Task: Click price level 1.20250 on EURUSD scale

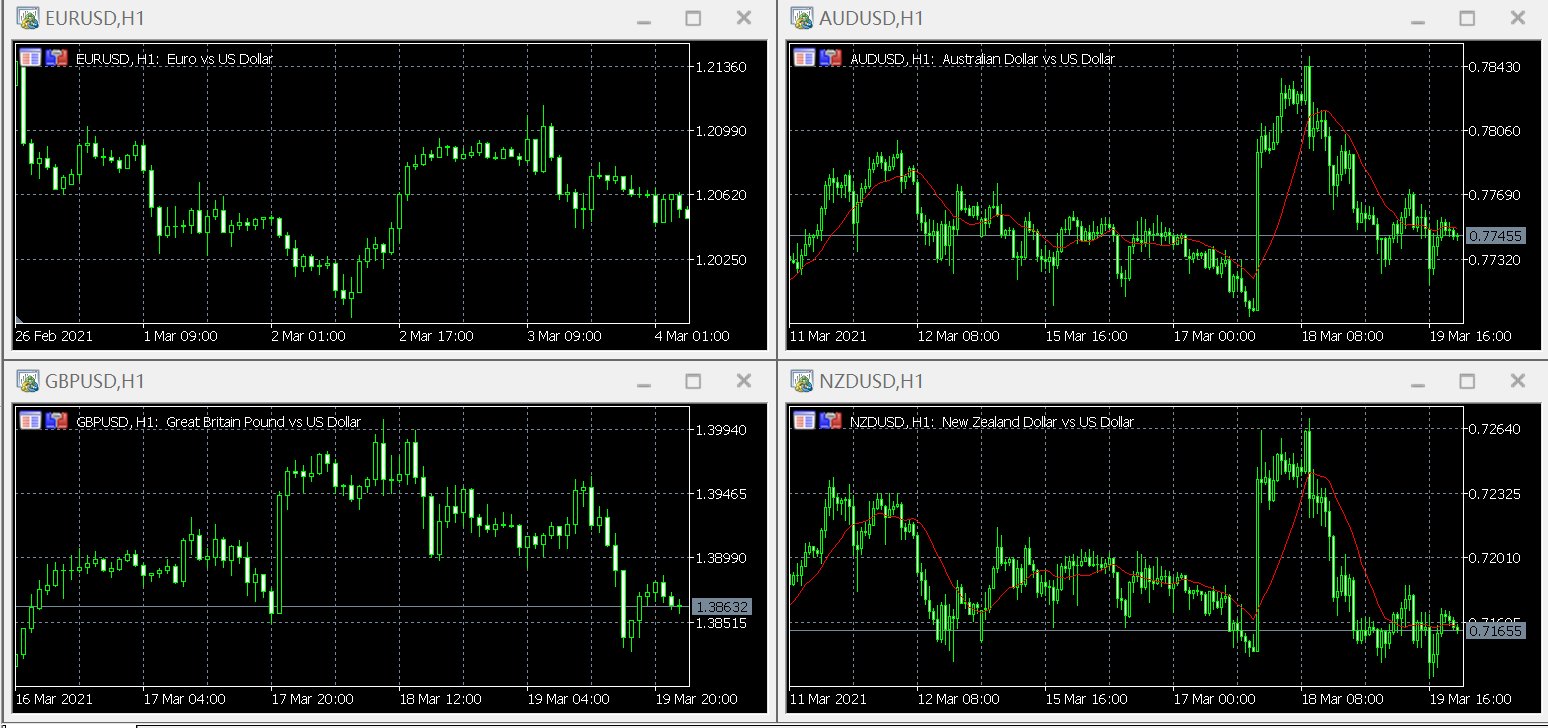Action: pyautogui.click(x=722, y=259)
